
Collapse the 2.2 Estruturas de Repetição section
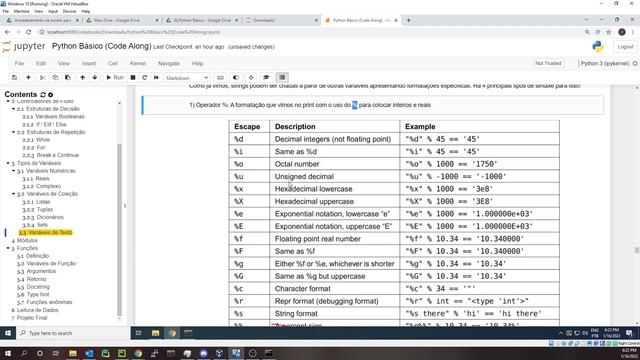coord(13,132)
